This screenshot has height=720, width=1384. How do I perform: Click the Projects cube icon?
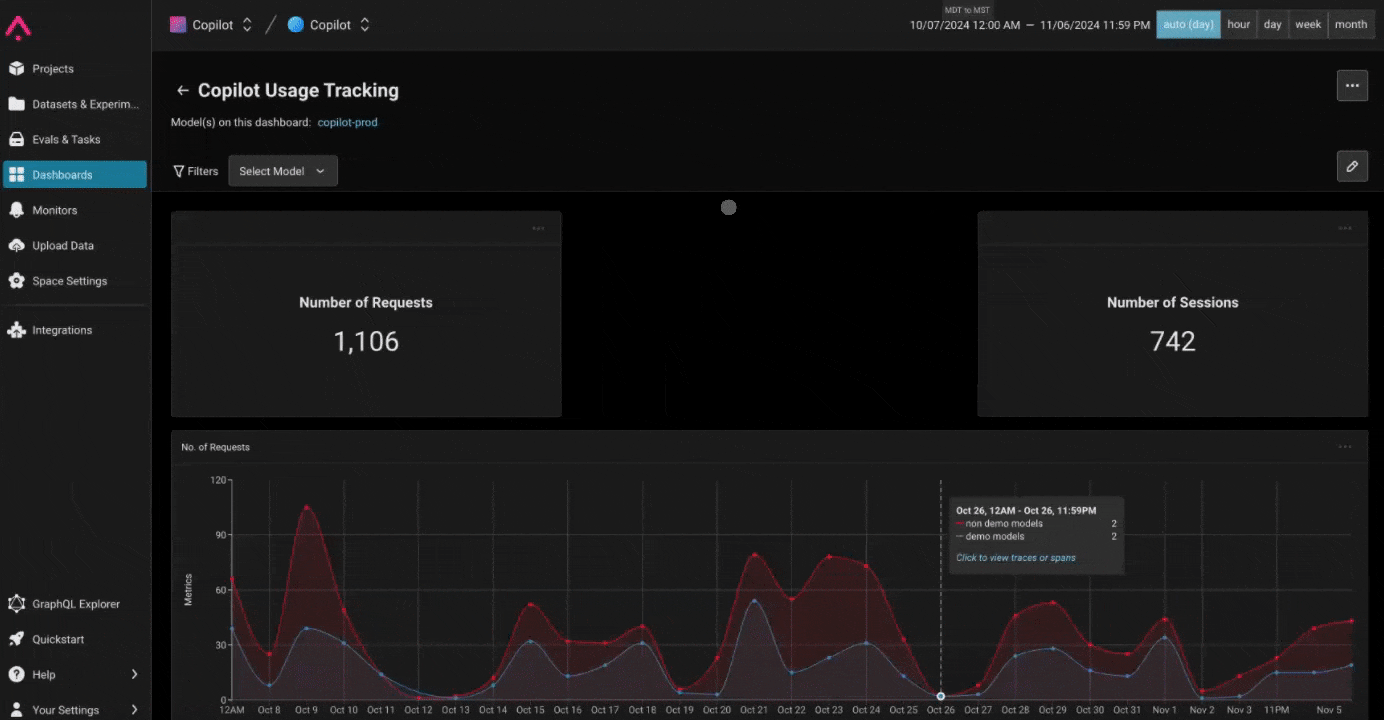[x=16, y=69]
